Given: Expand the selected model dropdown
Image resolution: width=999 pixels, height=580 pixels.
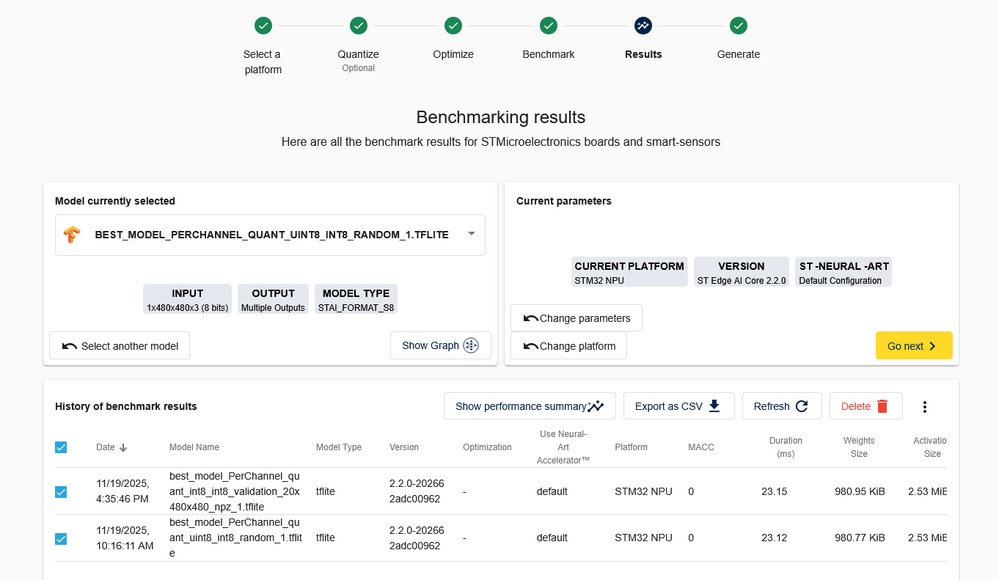Looking at the screenshot, I should coord(471,234).
